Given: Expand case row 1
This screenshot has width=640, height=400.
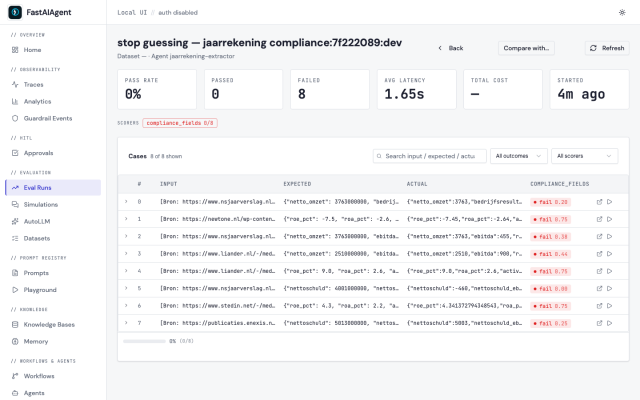Looking at the screenshot, I should [x=126, y=219].
